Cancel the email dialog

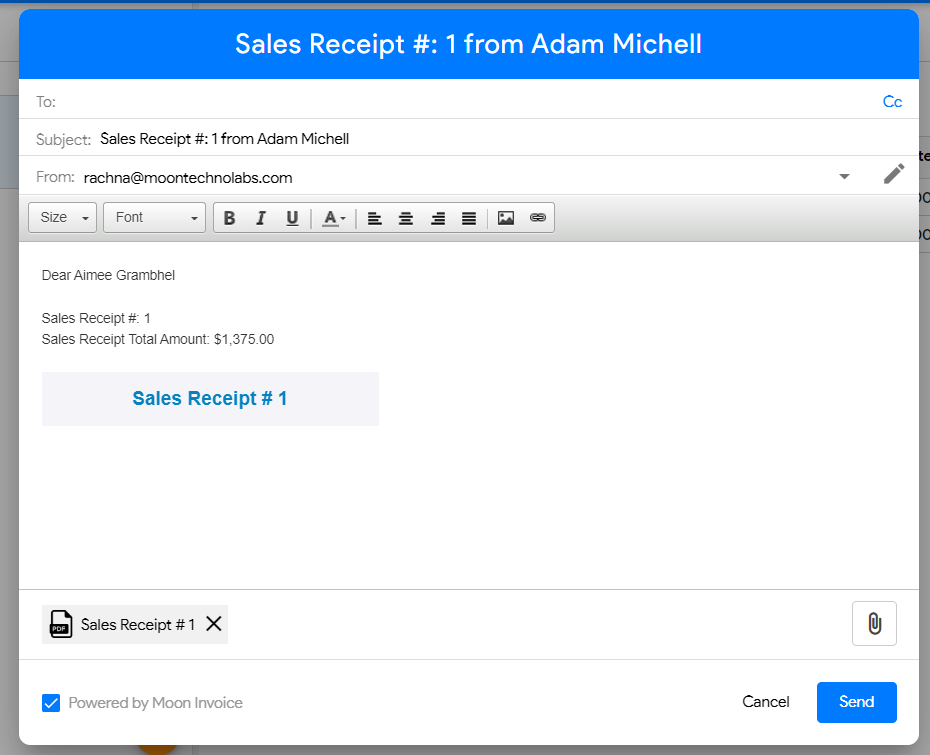point(766,702)
